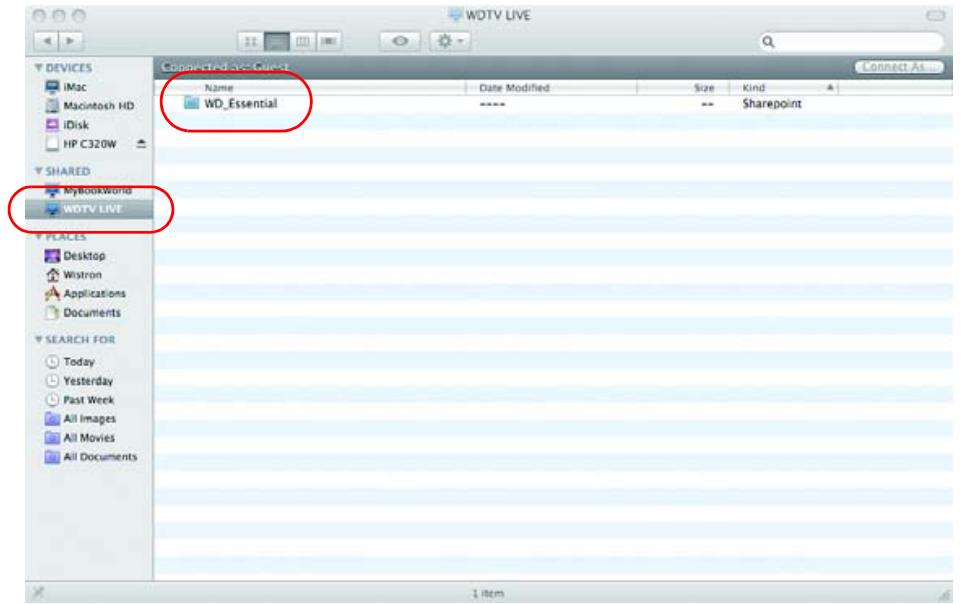Click the Sharepoint kind cell
The height and width of the screenshot is (604, 962).
(x=772, y=104)
